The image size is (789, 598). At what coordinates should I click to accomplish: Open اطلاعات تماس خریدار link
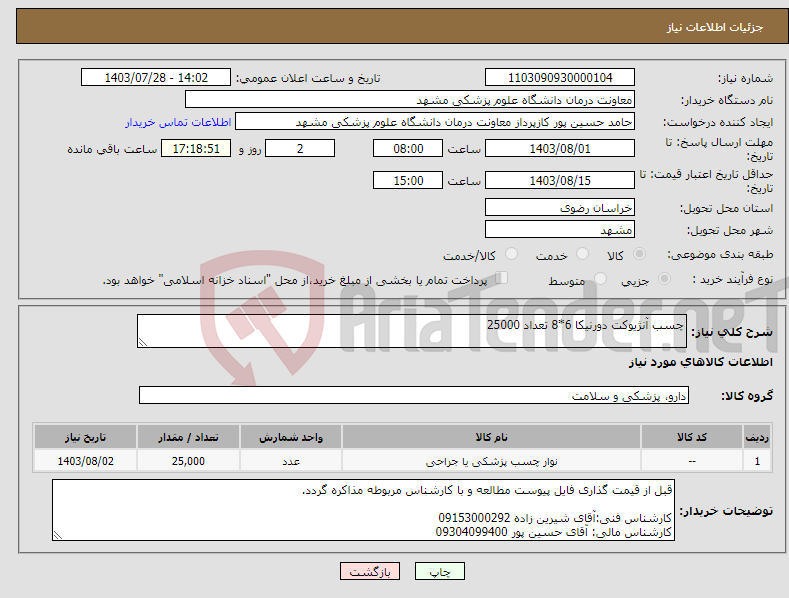[x=178, y=122]
